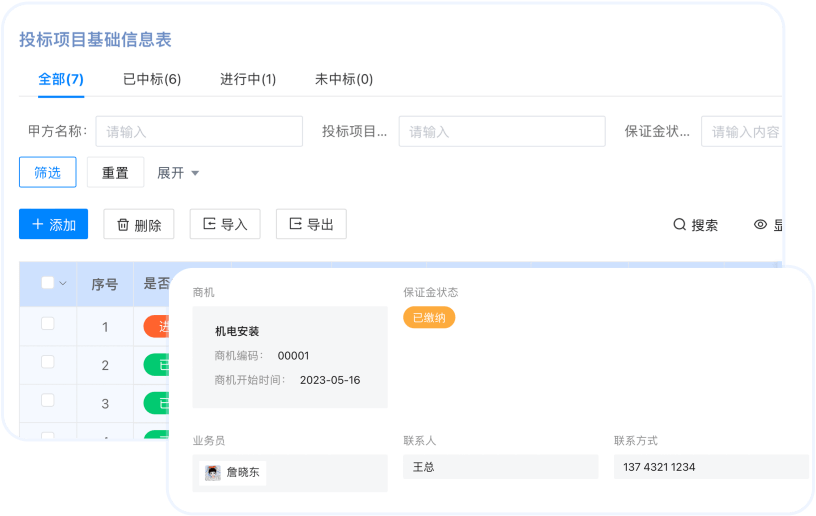Check the checkbox for row 1

(47, 324)
